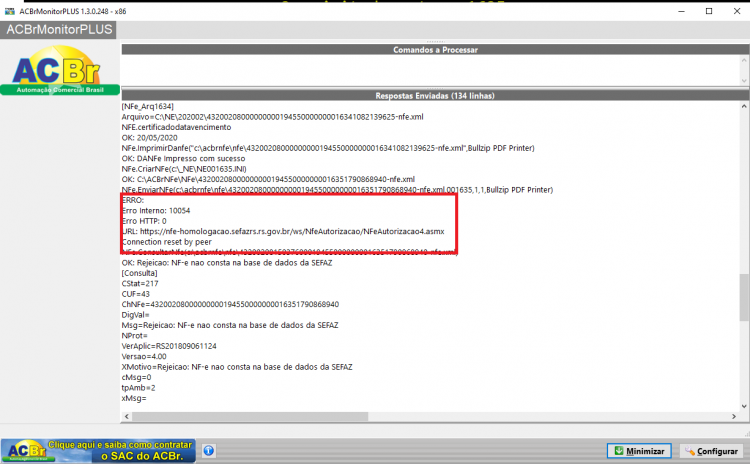Screen dimensions: 750x464
Task: Click the line "ERRO:"
Action: 133,200
